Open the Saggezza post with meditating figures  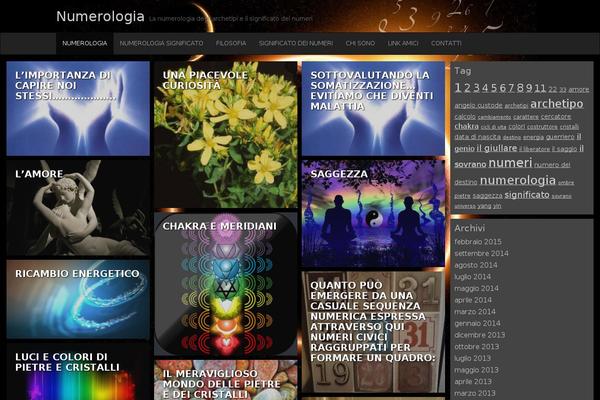(x=373, y=213)
